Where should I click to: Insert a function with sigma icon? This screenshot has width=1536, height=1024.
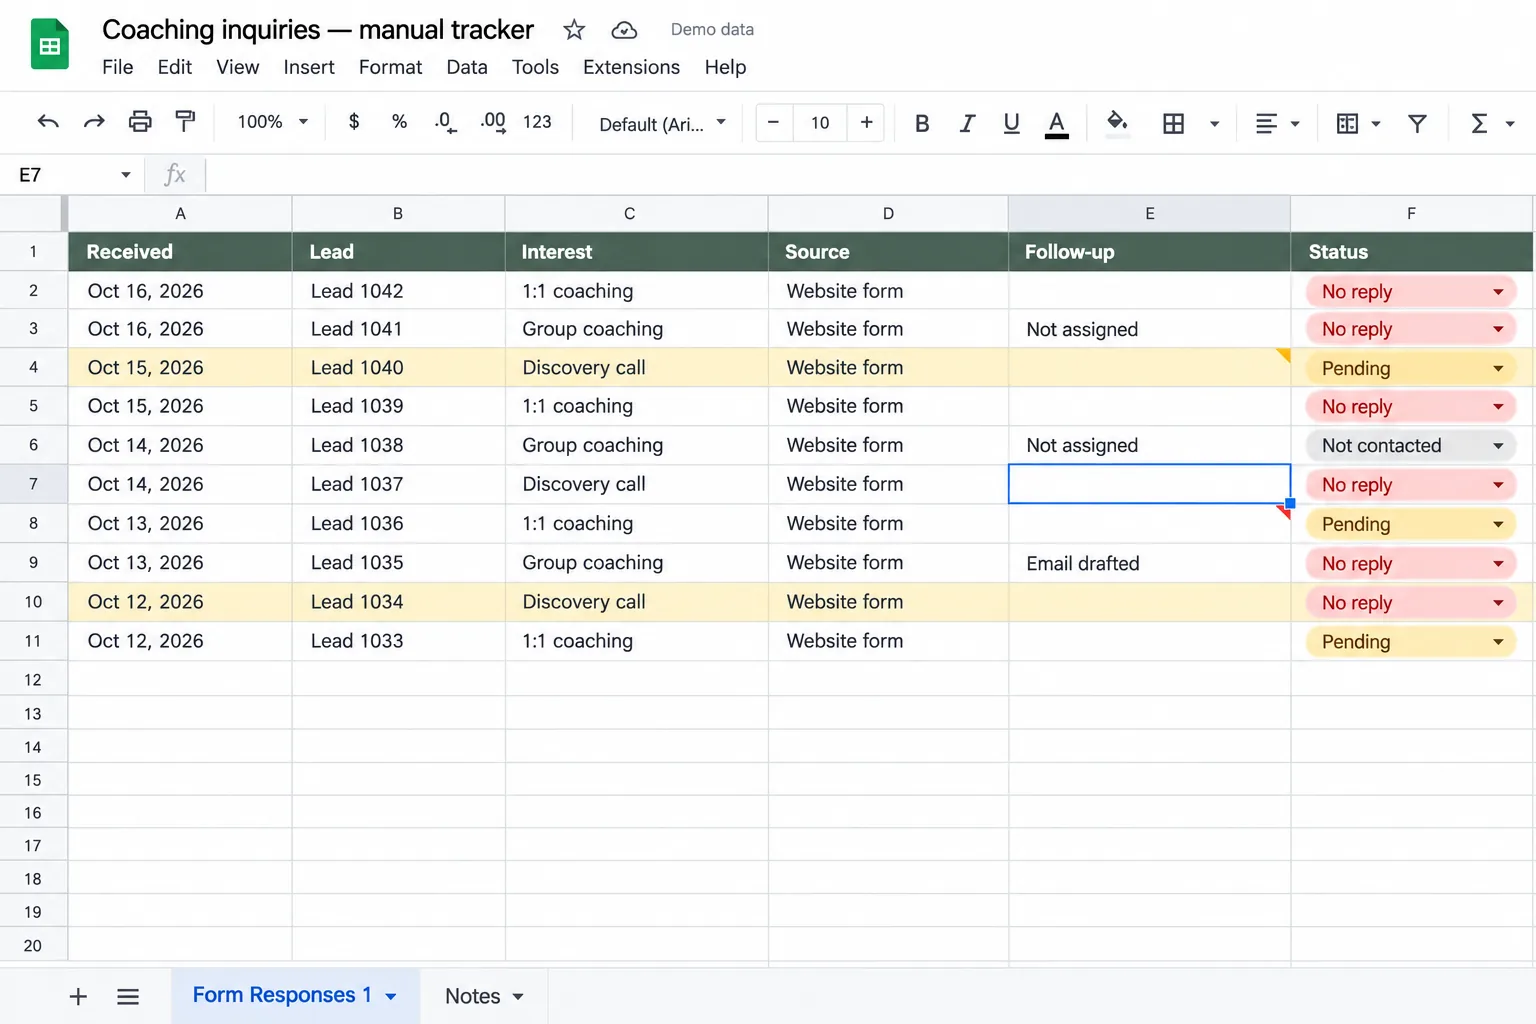1479,123
